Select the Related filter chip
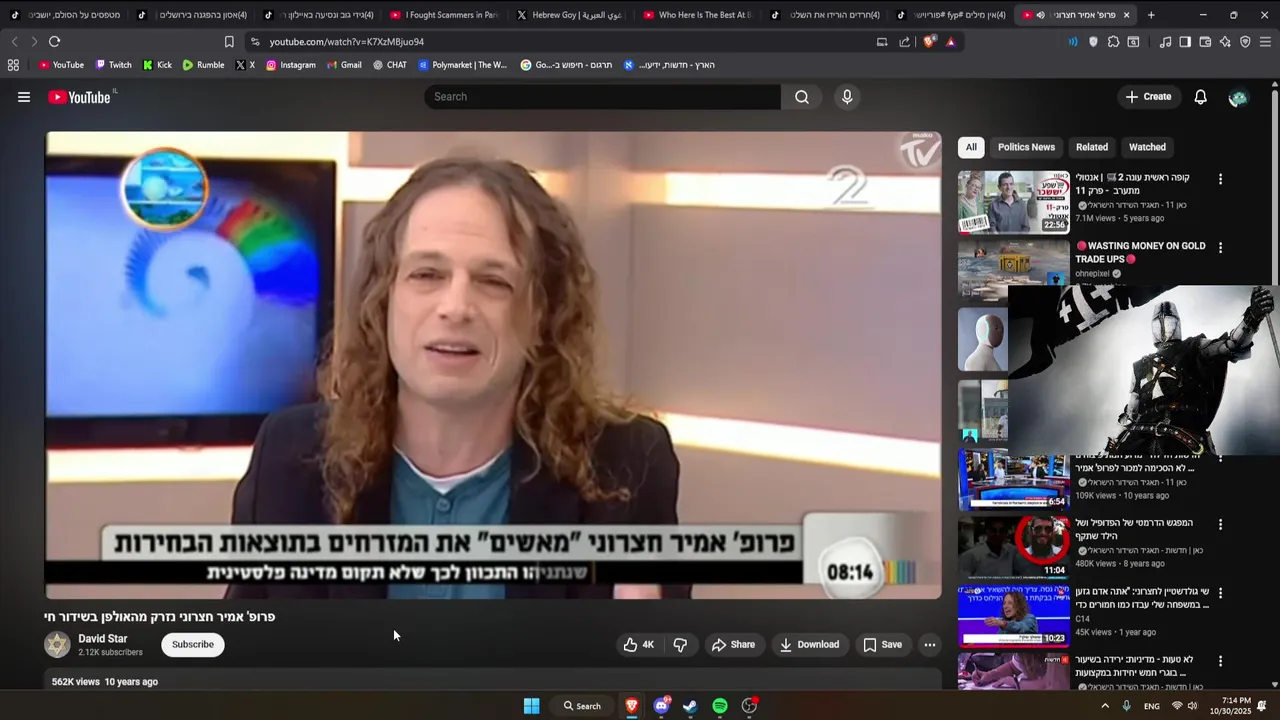 [x=1092, y=147]
